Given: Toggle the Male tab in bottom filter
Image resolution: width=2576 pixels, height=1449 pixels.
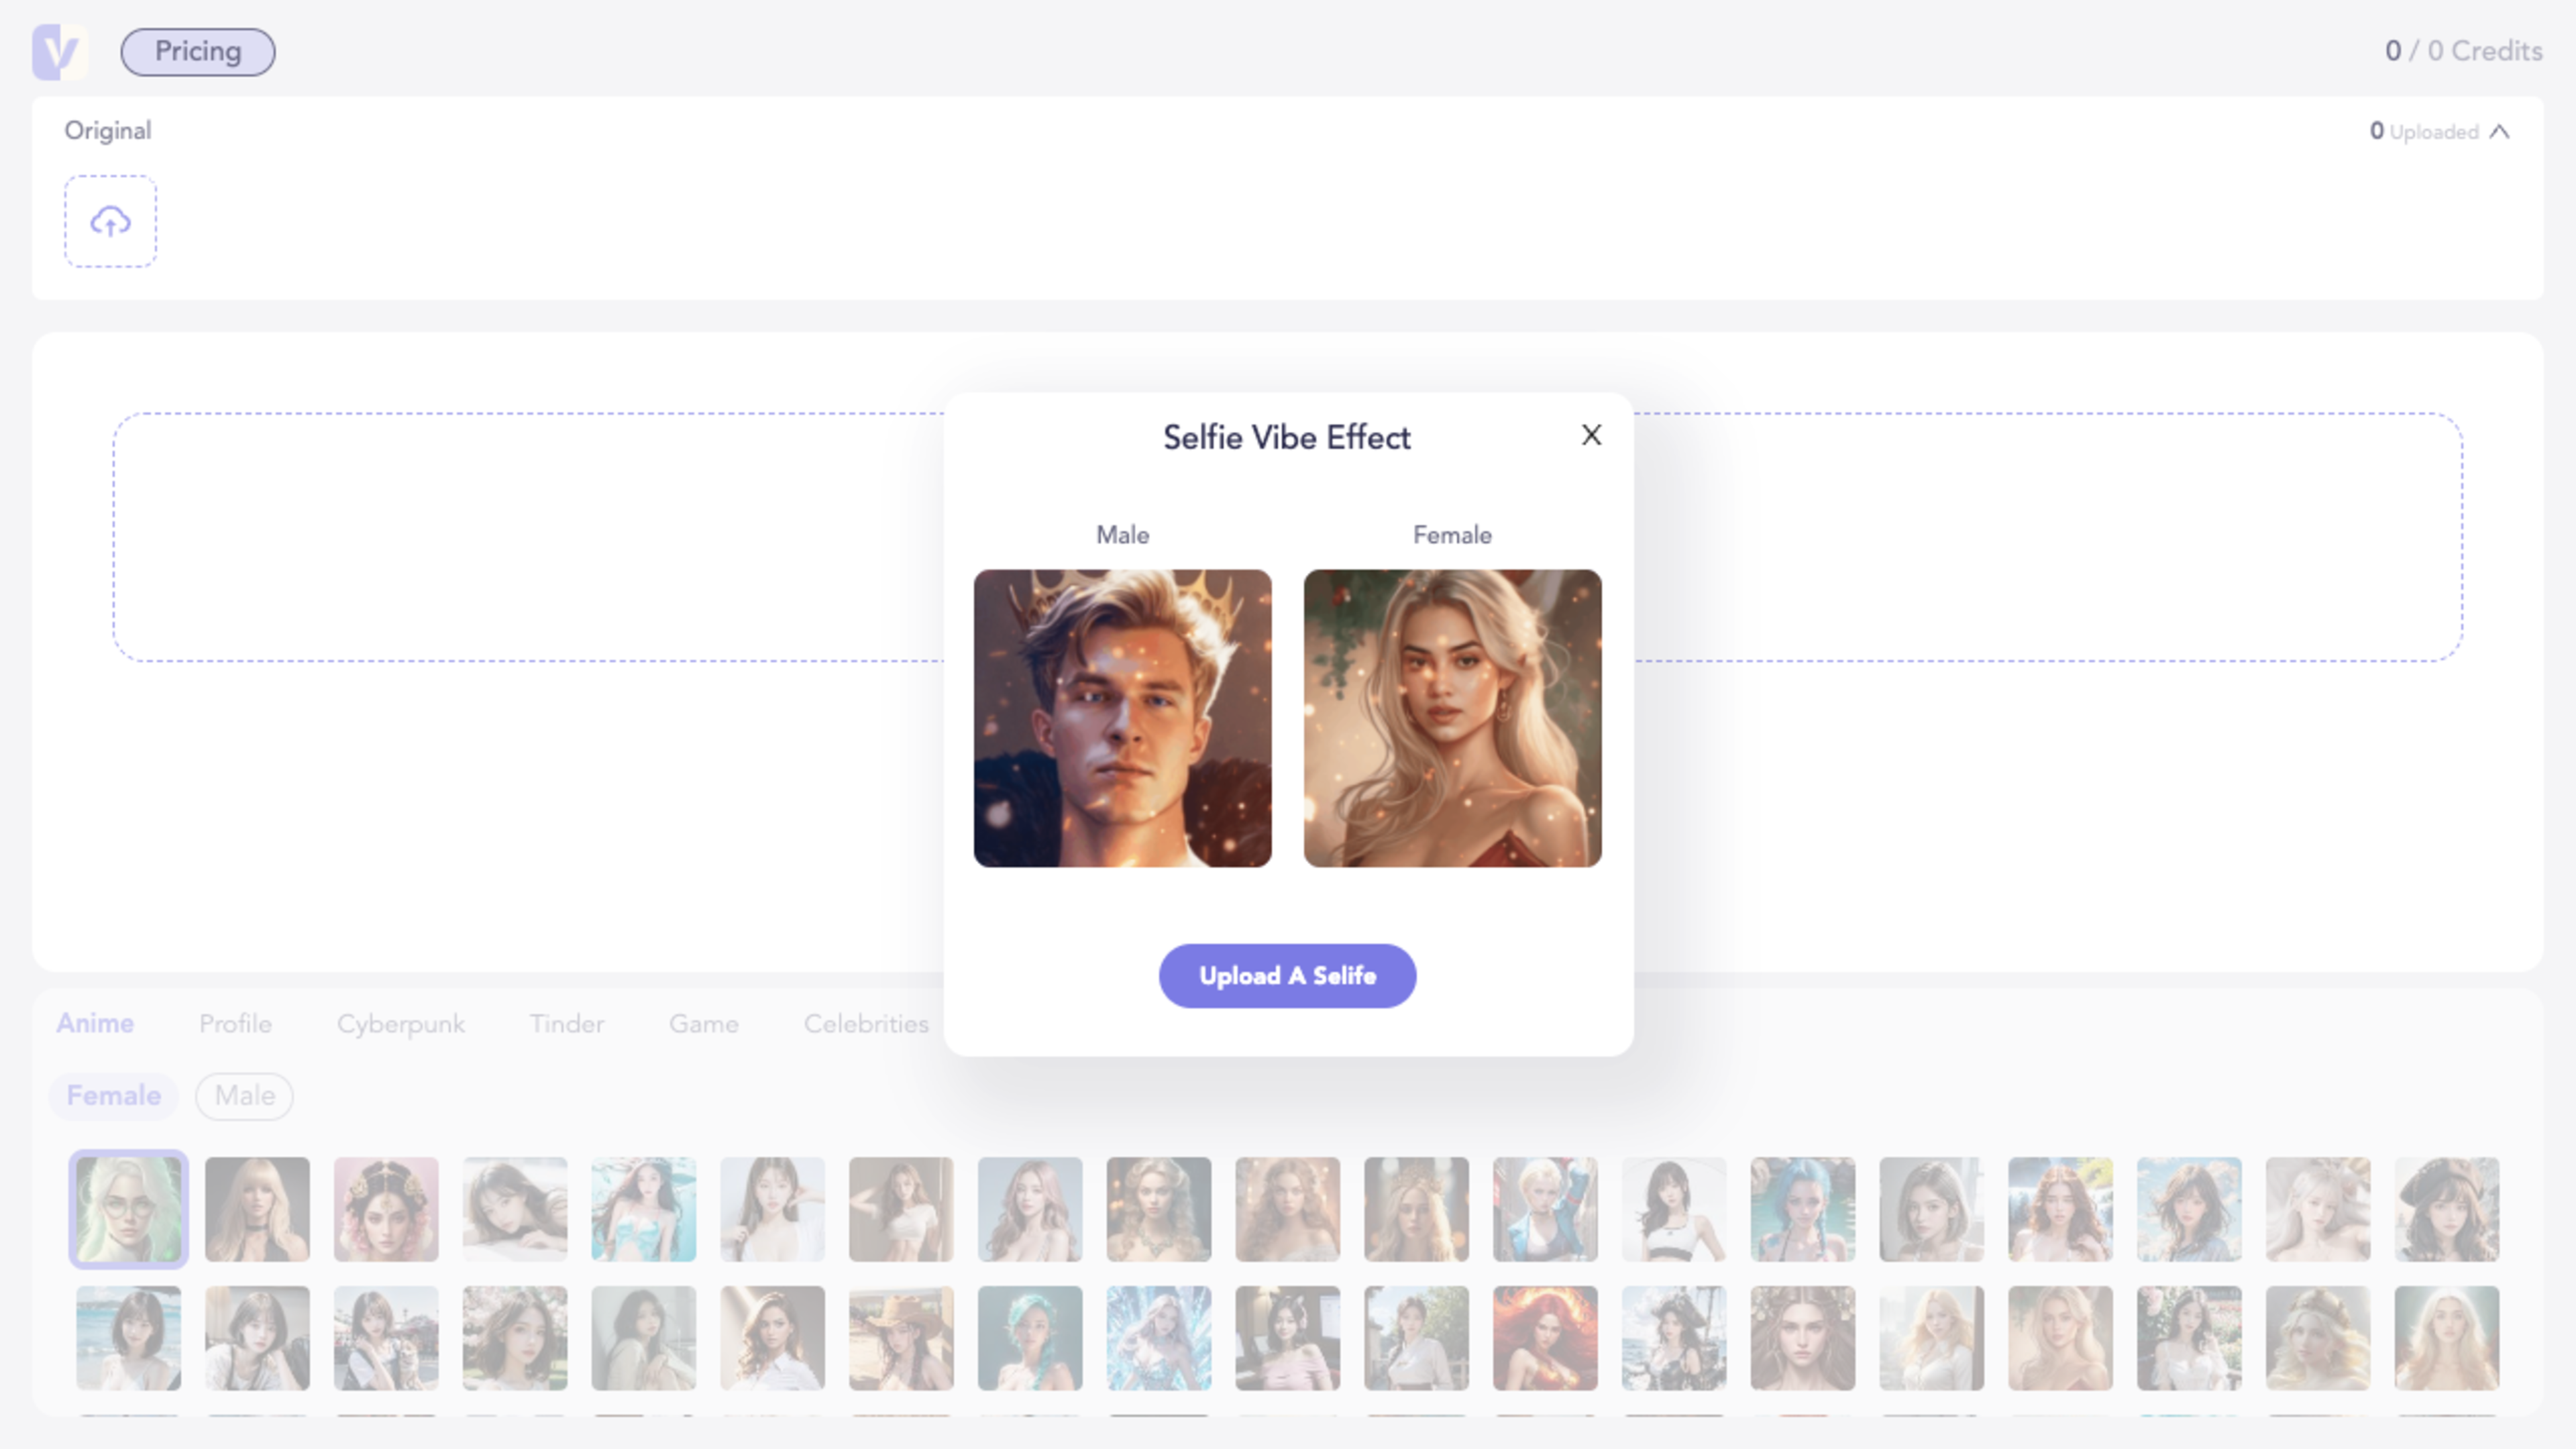Looking at the screenshot, I should click(244, 1093).
